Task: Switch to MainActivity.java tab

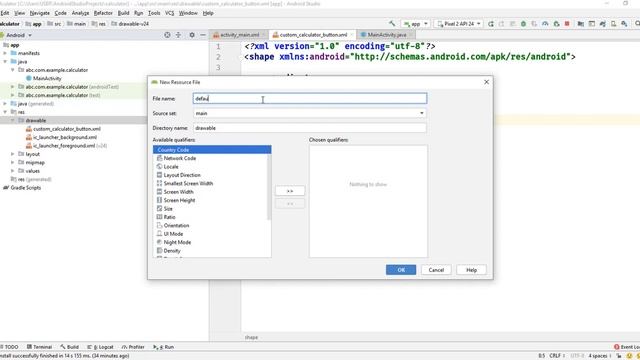Action: point(386,35)
